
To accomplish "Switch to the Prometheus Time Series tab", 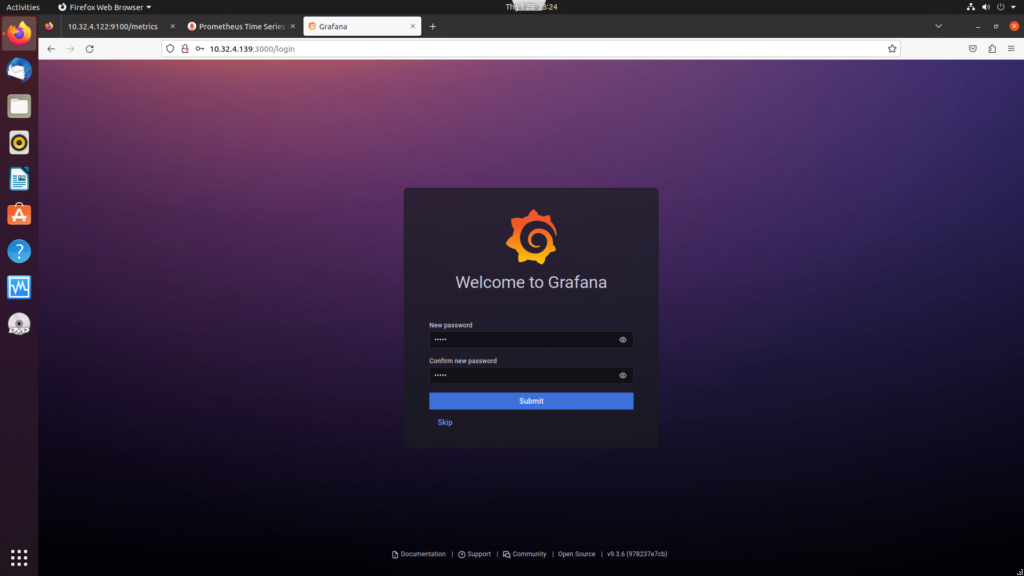I will 242,27.
